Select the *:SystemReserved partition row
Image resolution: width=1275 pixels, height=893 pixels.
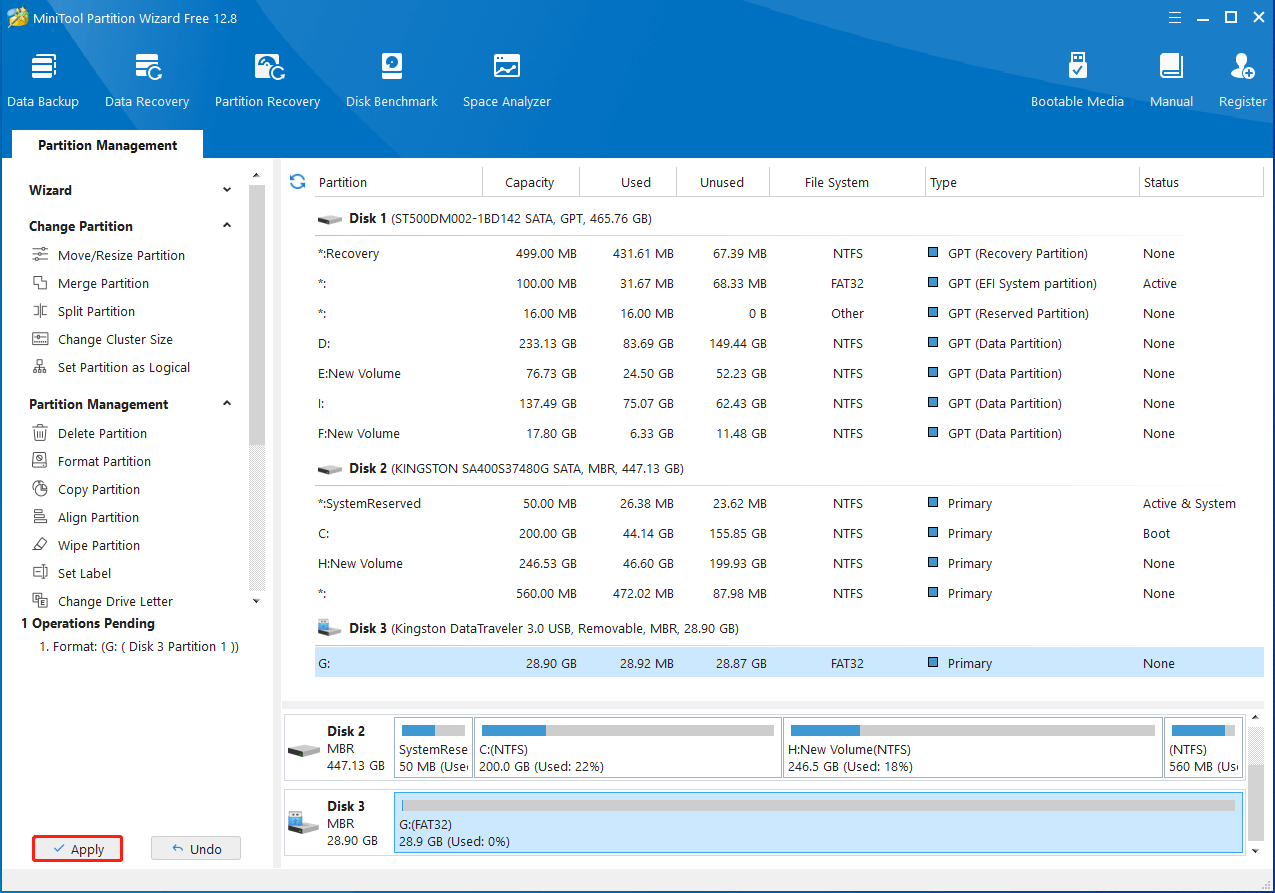pos(789,504)
